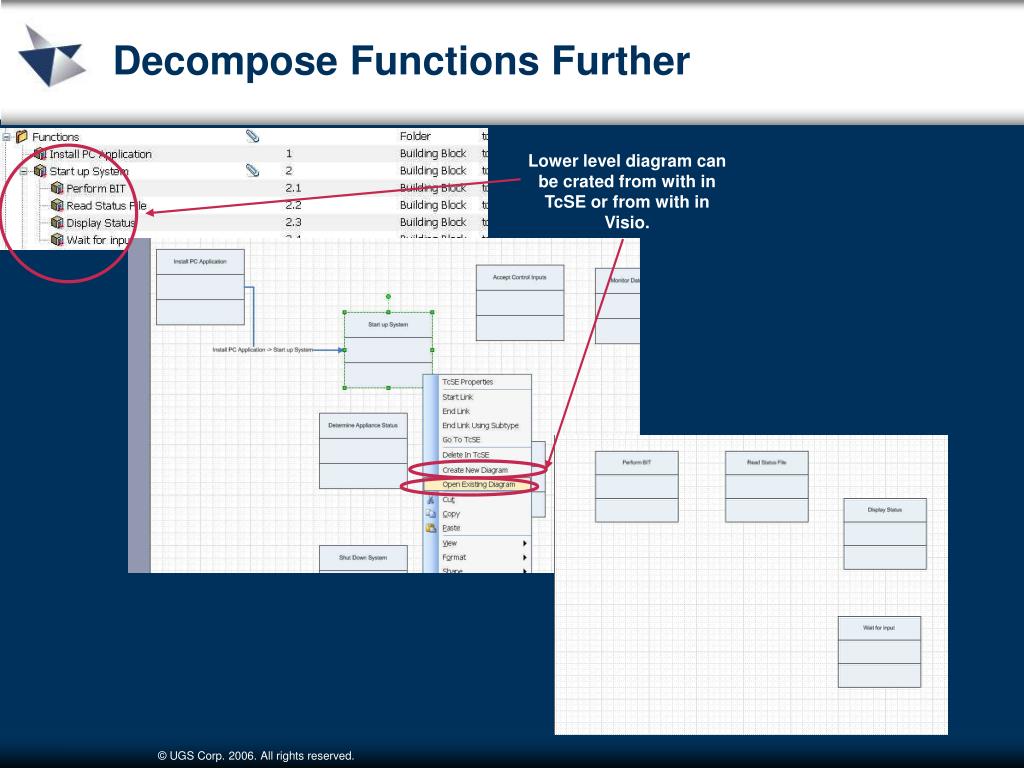Click the Perform BIT building block icon
Image resolution: width=1024 pixels, height=768 pixels.
point(57,188)
